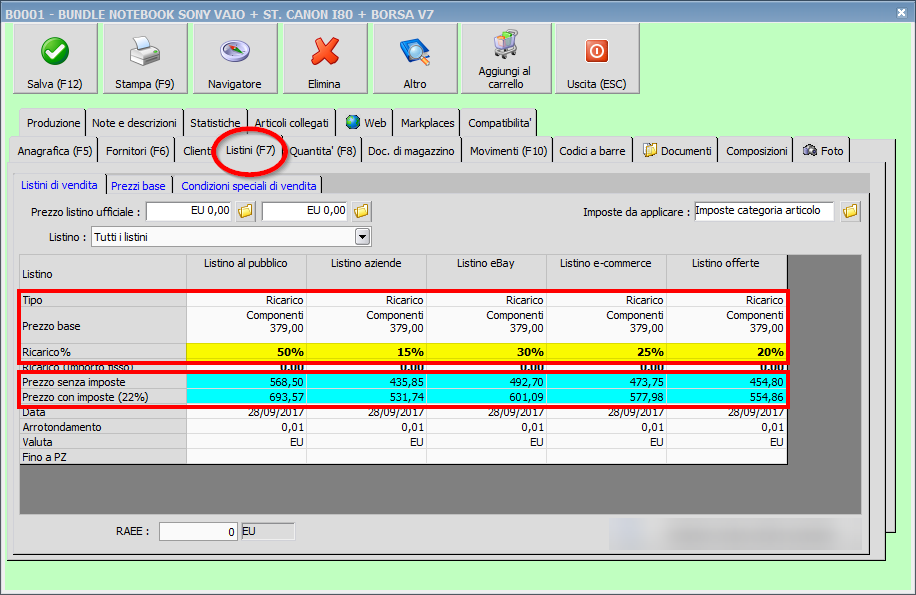The height and width of the screenshot is (595, 916).
Task: Open the Web tab with globe icon
Action: tap(365, 123)
